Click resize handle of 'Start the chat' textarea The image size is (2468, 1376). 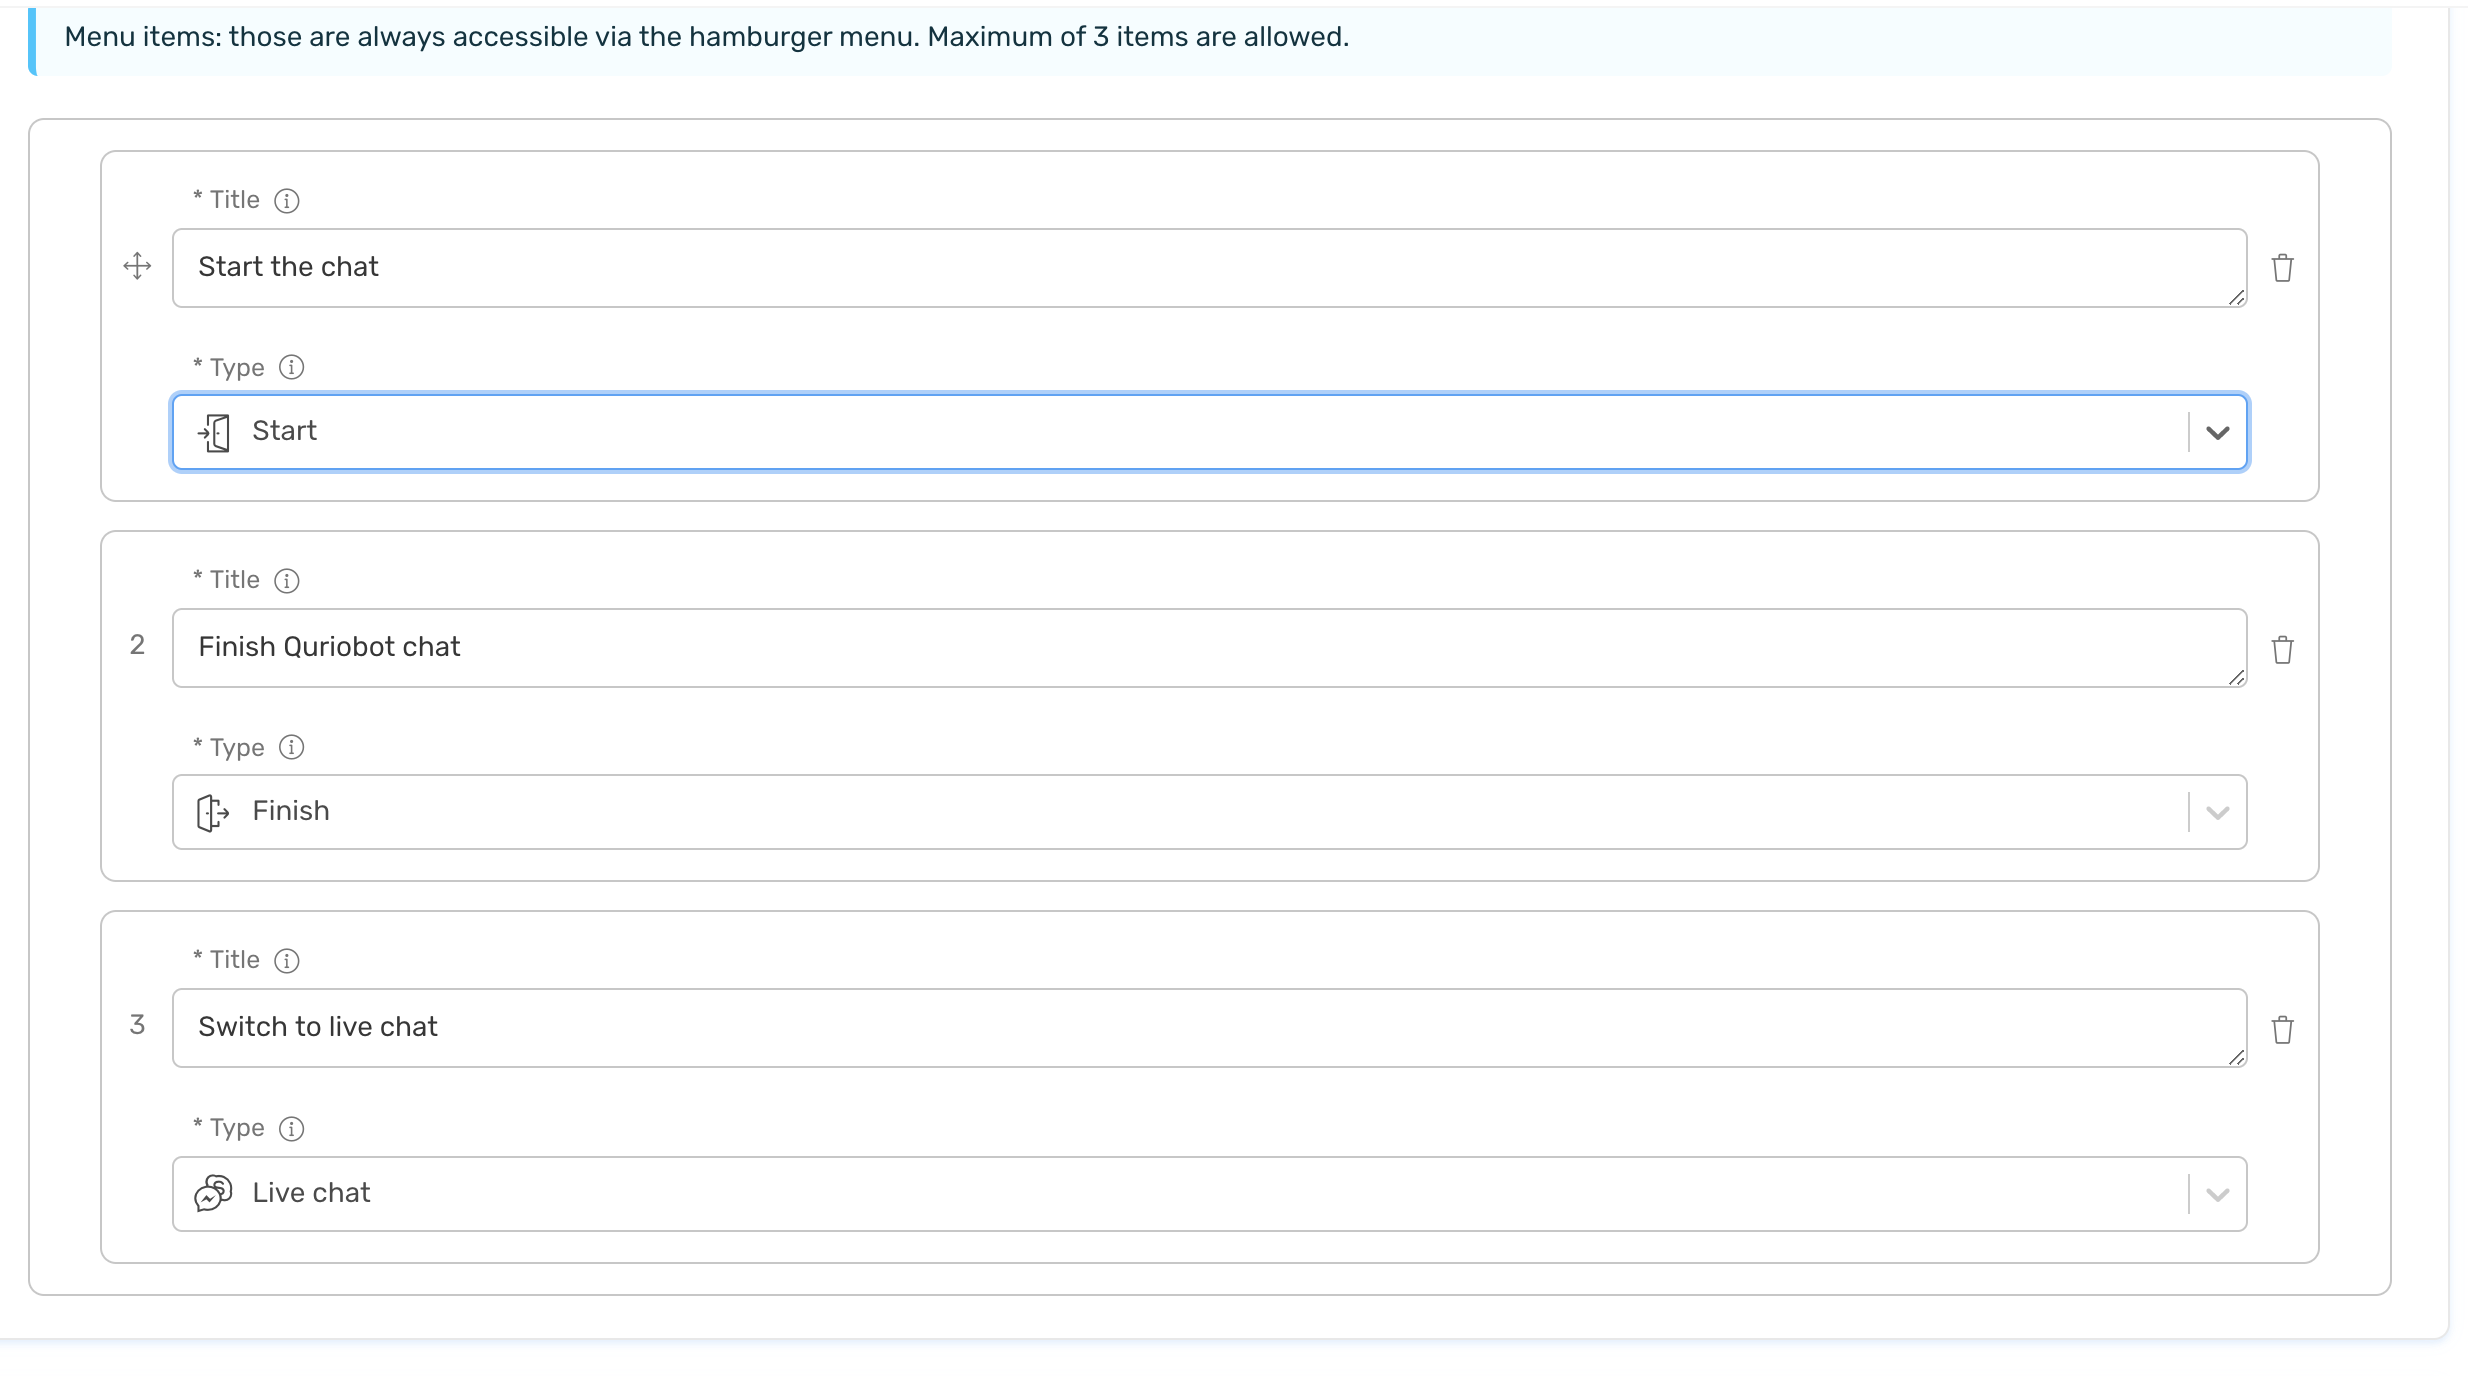[2236, 297]
